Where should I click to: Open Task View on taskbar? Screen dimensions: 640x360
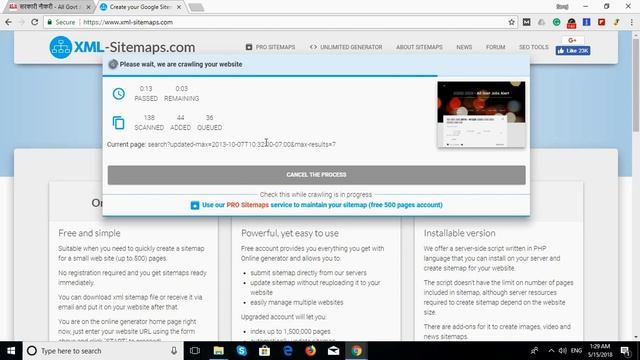tap(195, 351)
